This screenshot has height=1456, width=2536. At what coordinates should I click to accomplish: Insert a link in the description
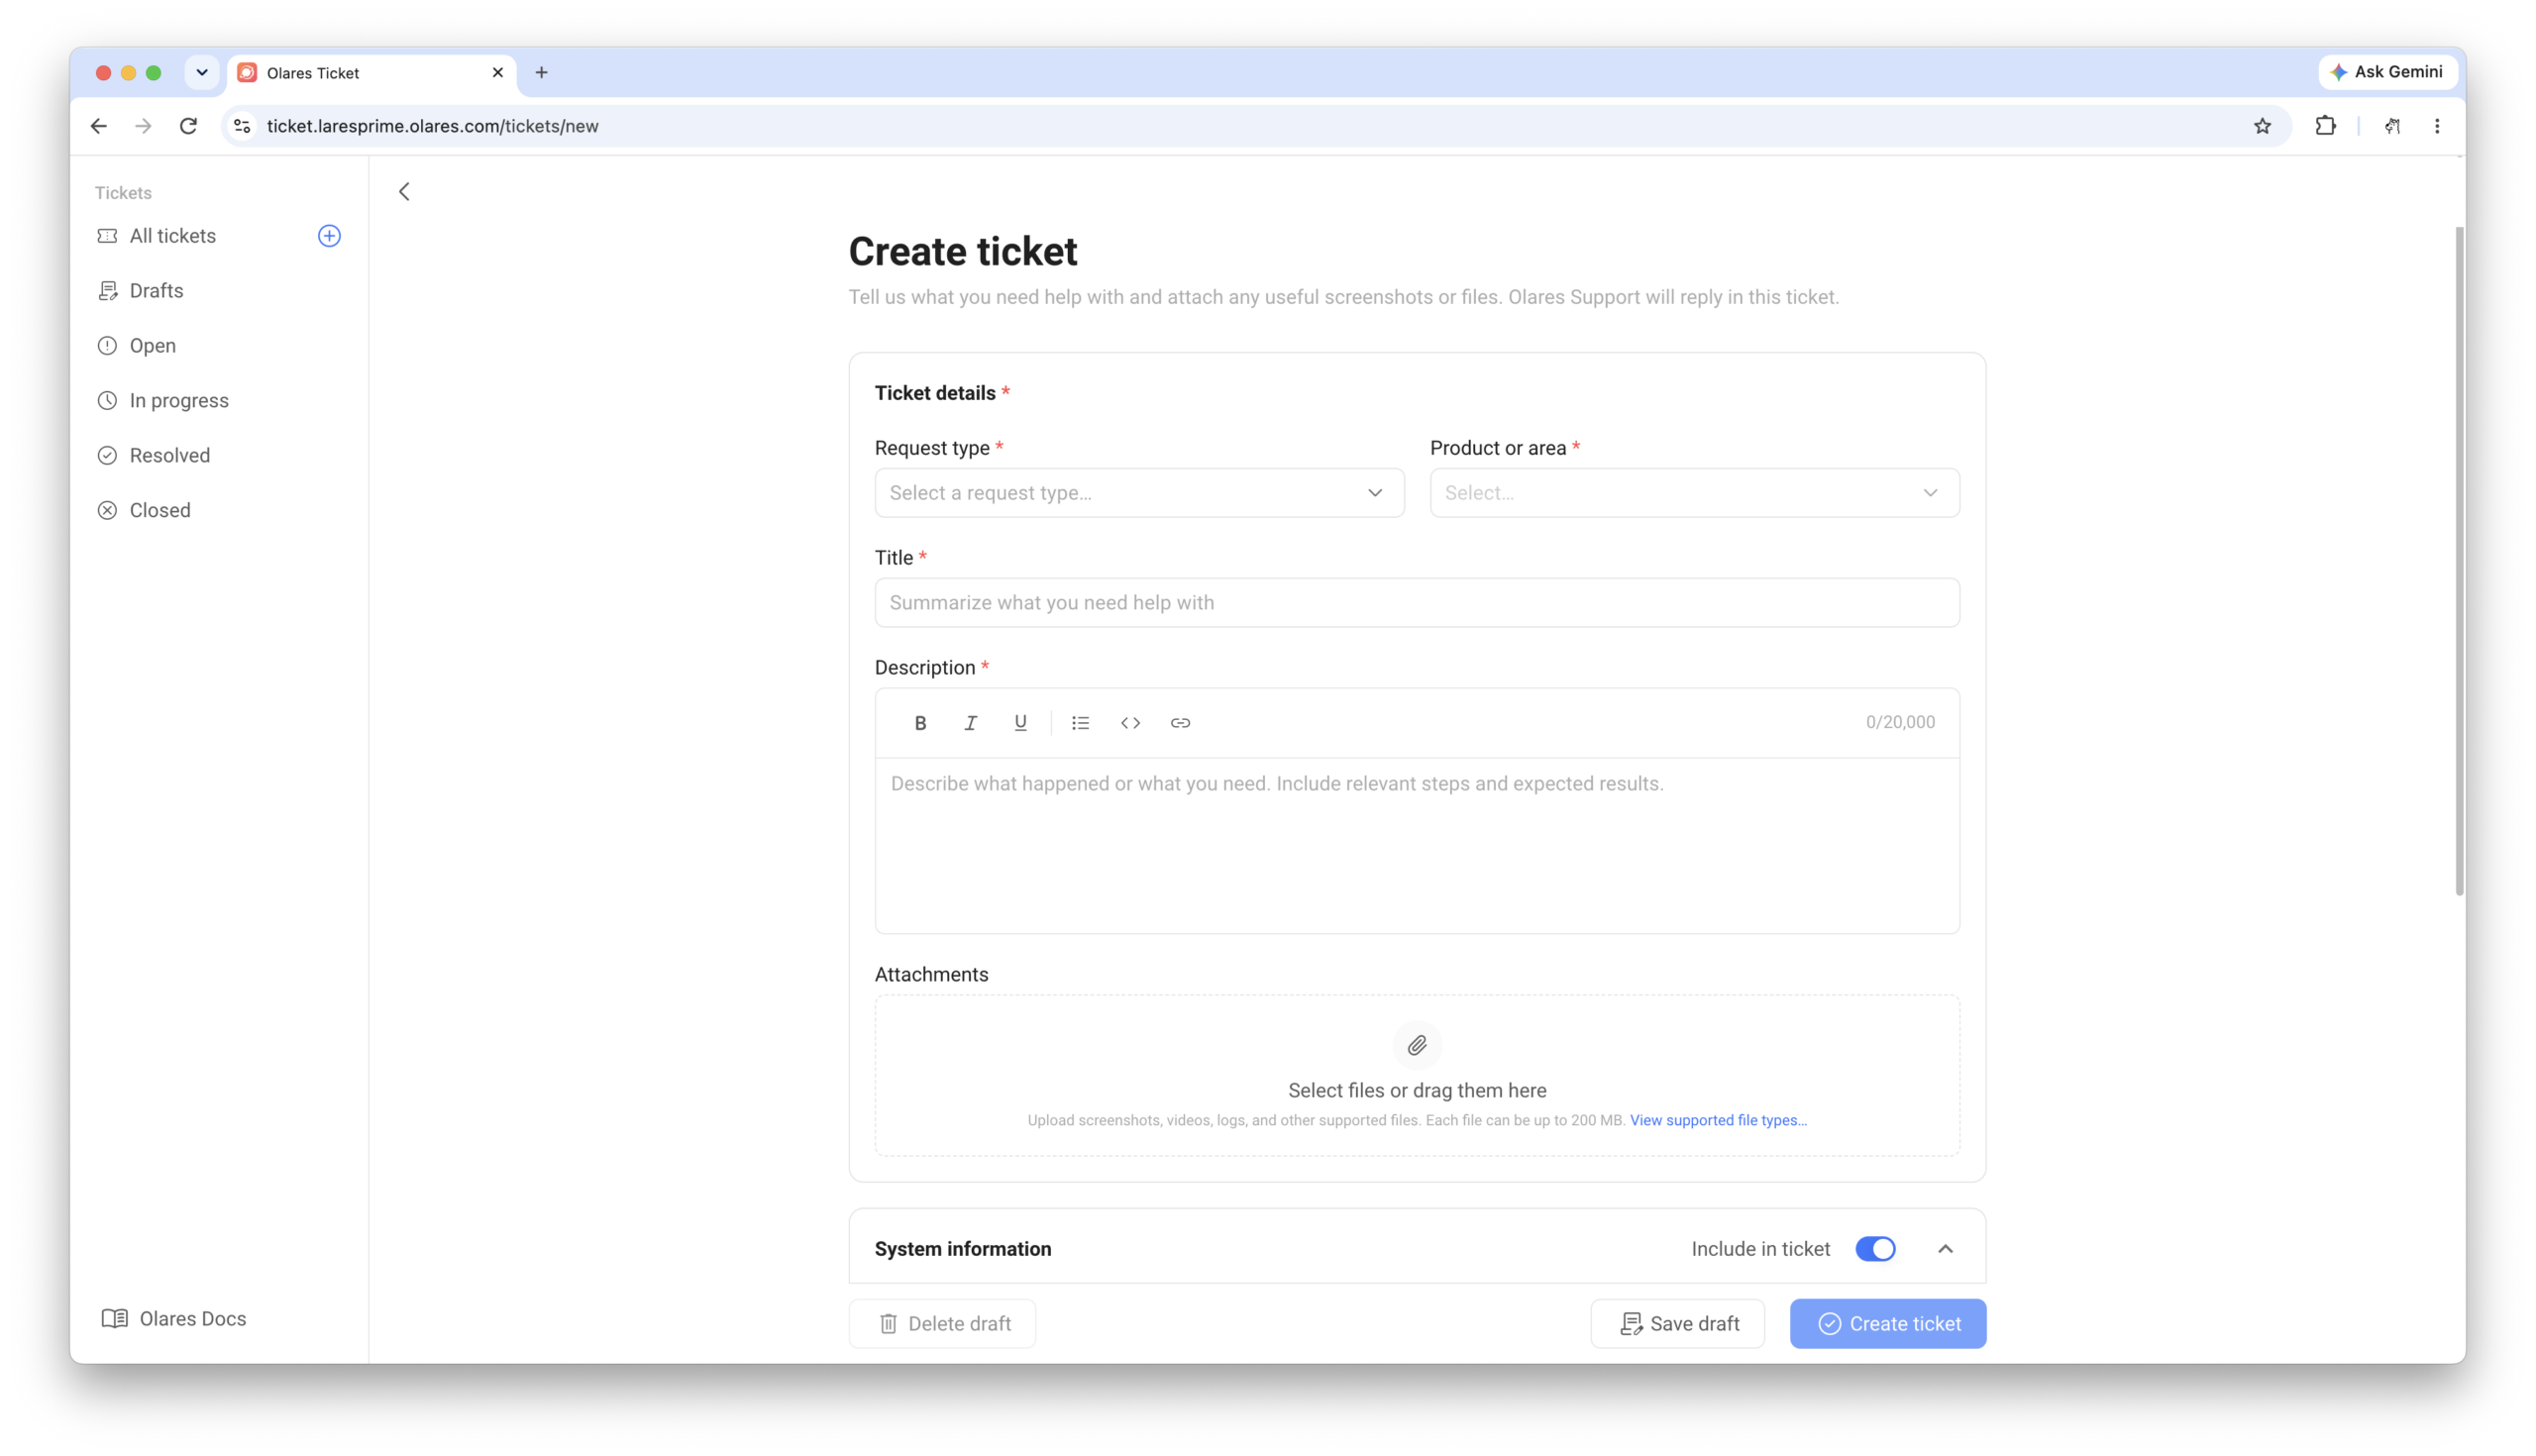(x=1180, y=722)
